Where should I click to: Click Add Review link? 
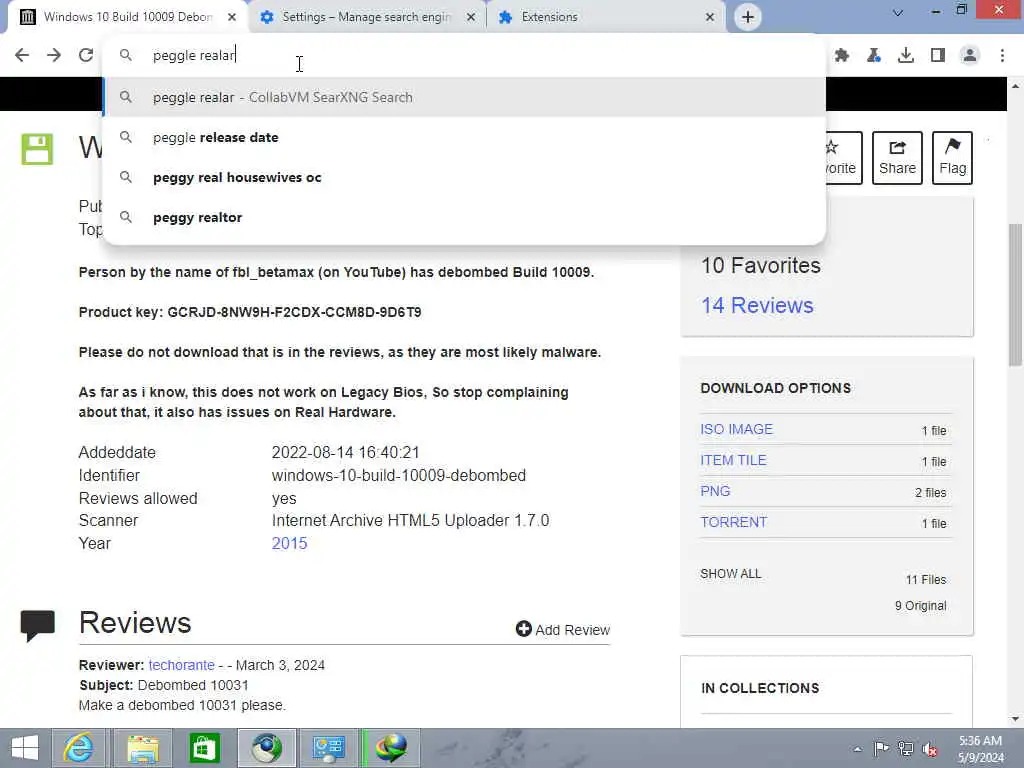[x=563, y=630]
